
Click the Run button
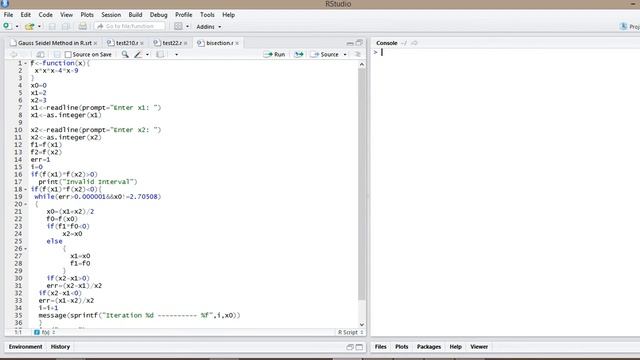pos(274,54)
